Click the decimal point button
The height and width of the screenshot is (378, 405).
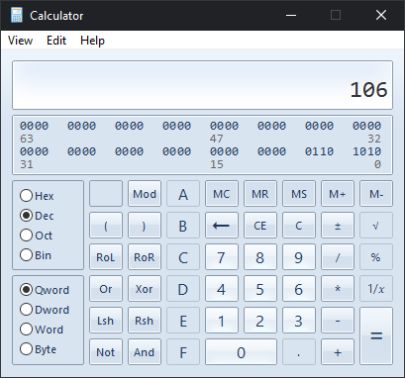[299, 352]
